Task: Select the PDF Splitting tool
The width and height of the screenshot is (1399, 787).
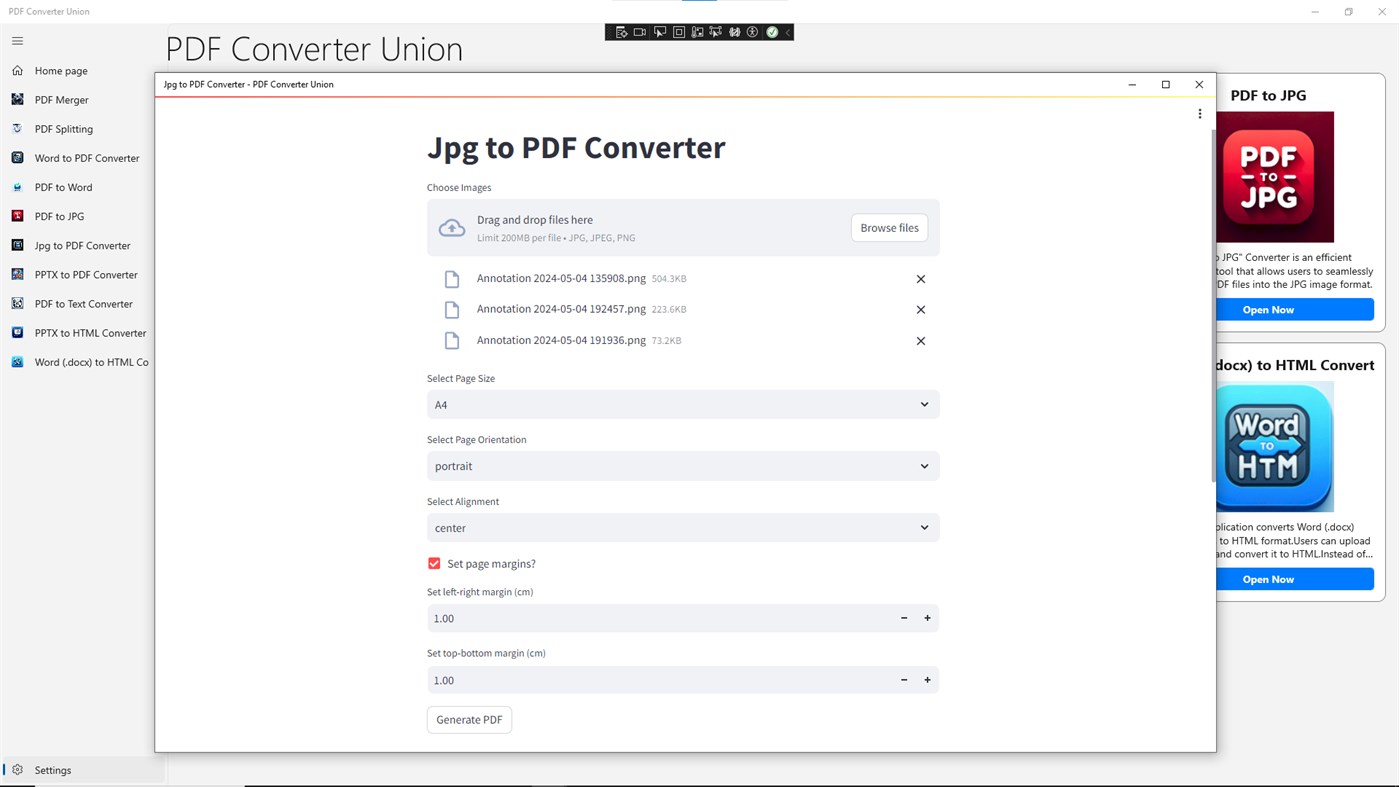Action: [63, 128]
